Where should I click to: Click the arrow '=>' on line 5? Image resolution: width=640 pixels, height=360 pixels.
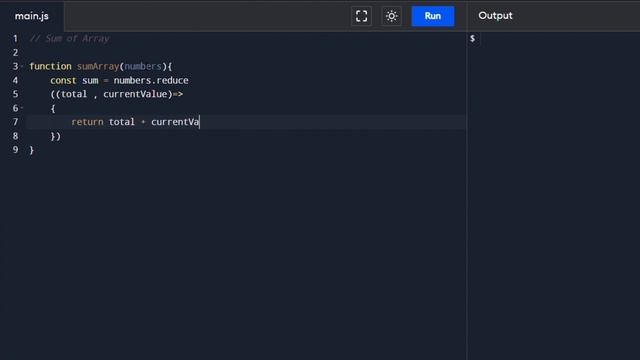pyautogui.click(x=178, y=94)
